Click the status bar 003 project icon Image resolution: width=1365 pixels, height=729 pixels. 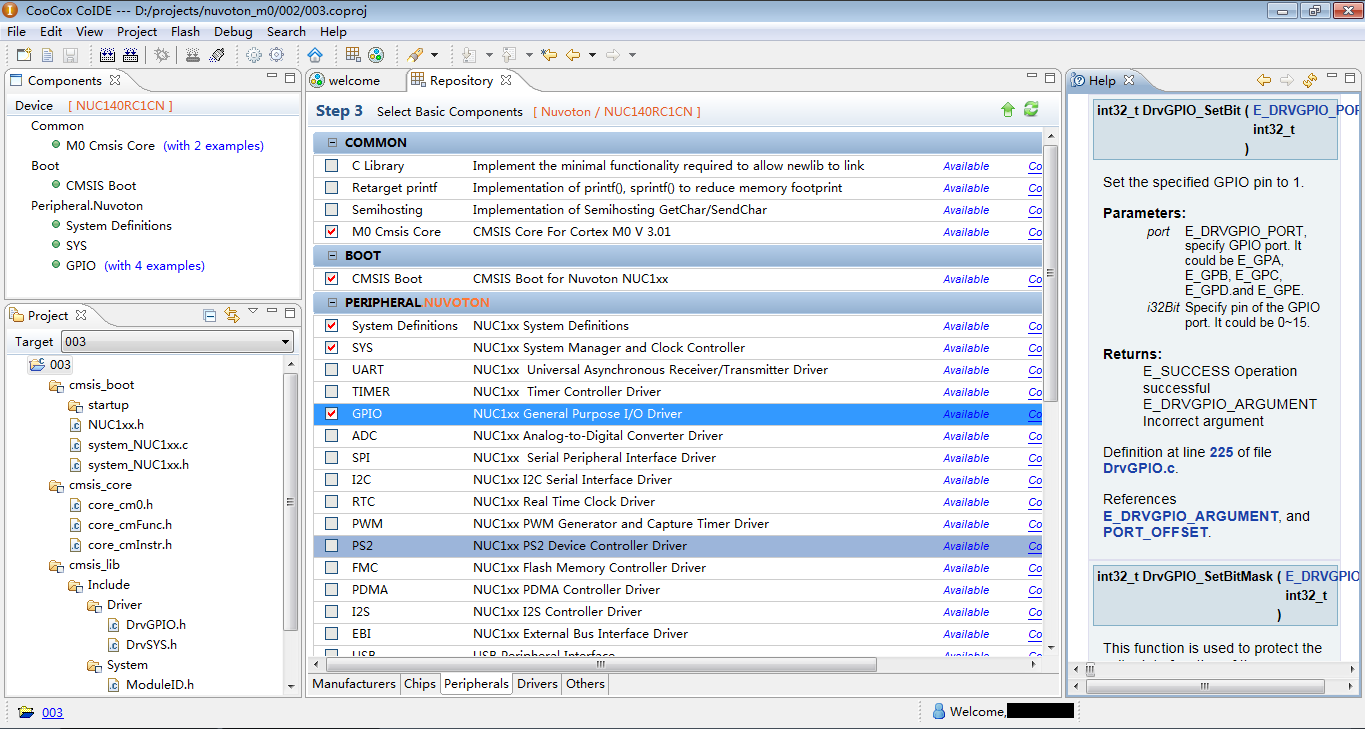point(26,712)
